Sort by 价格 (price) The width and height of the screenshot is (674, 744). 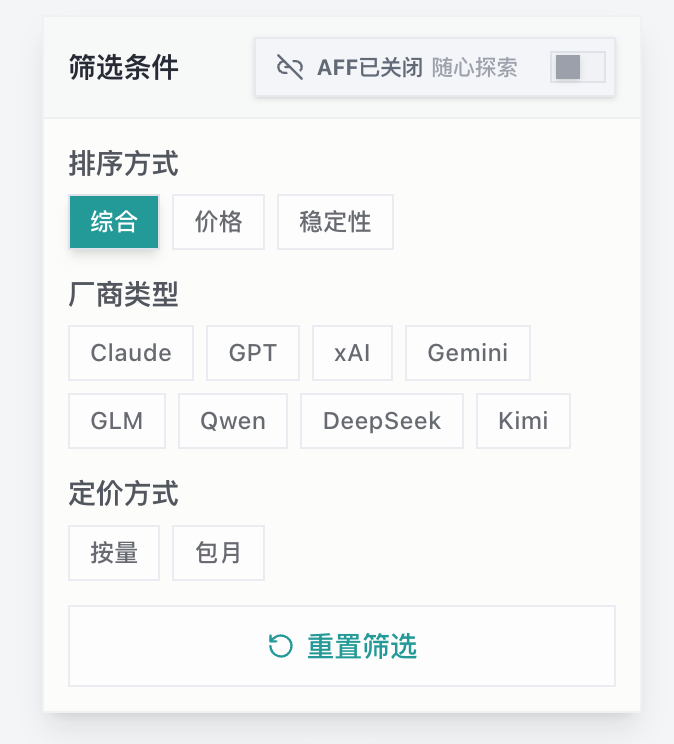(218, 222)
